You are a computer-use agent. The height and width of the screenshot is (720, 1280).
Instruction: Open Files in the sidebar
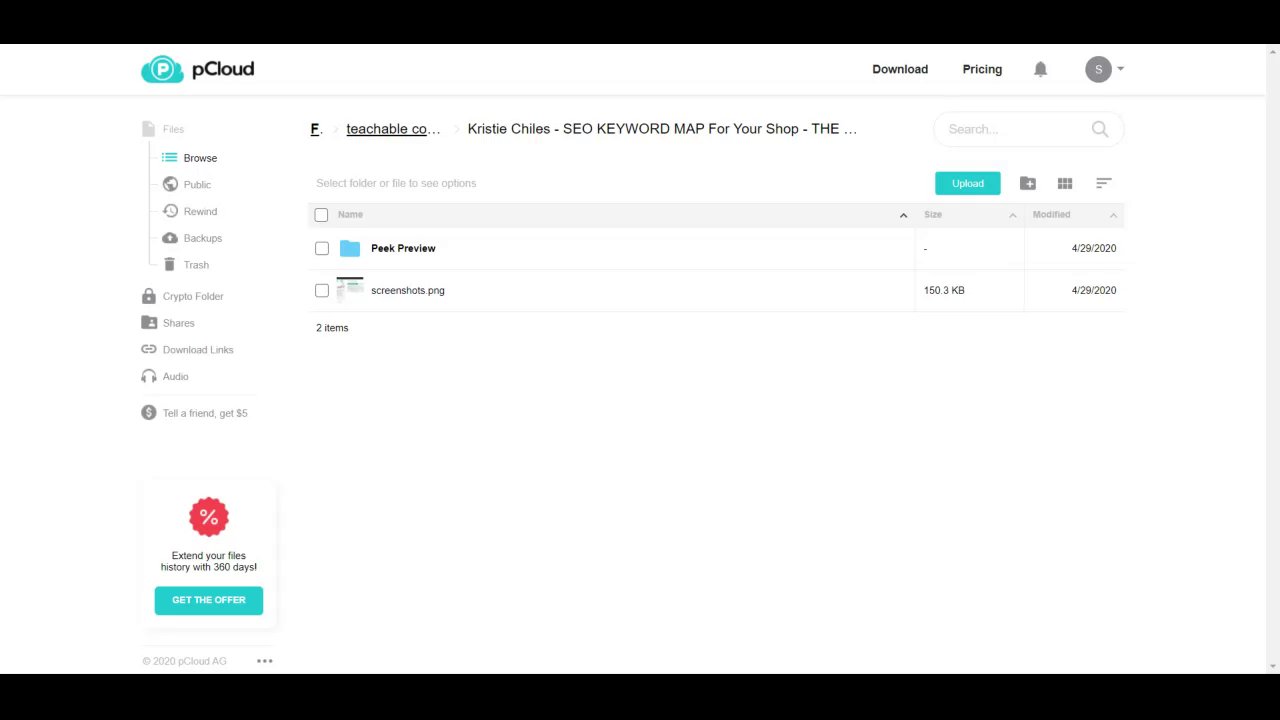pos(173,129)
